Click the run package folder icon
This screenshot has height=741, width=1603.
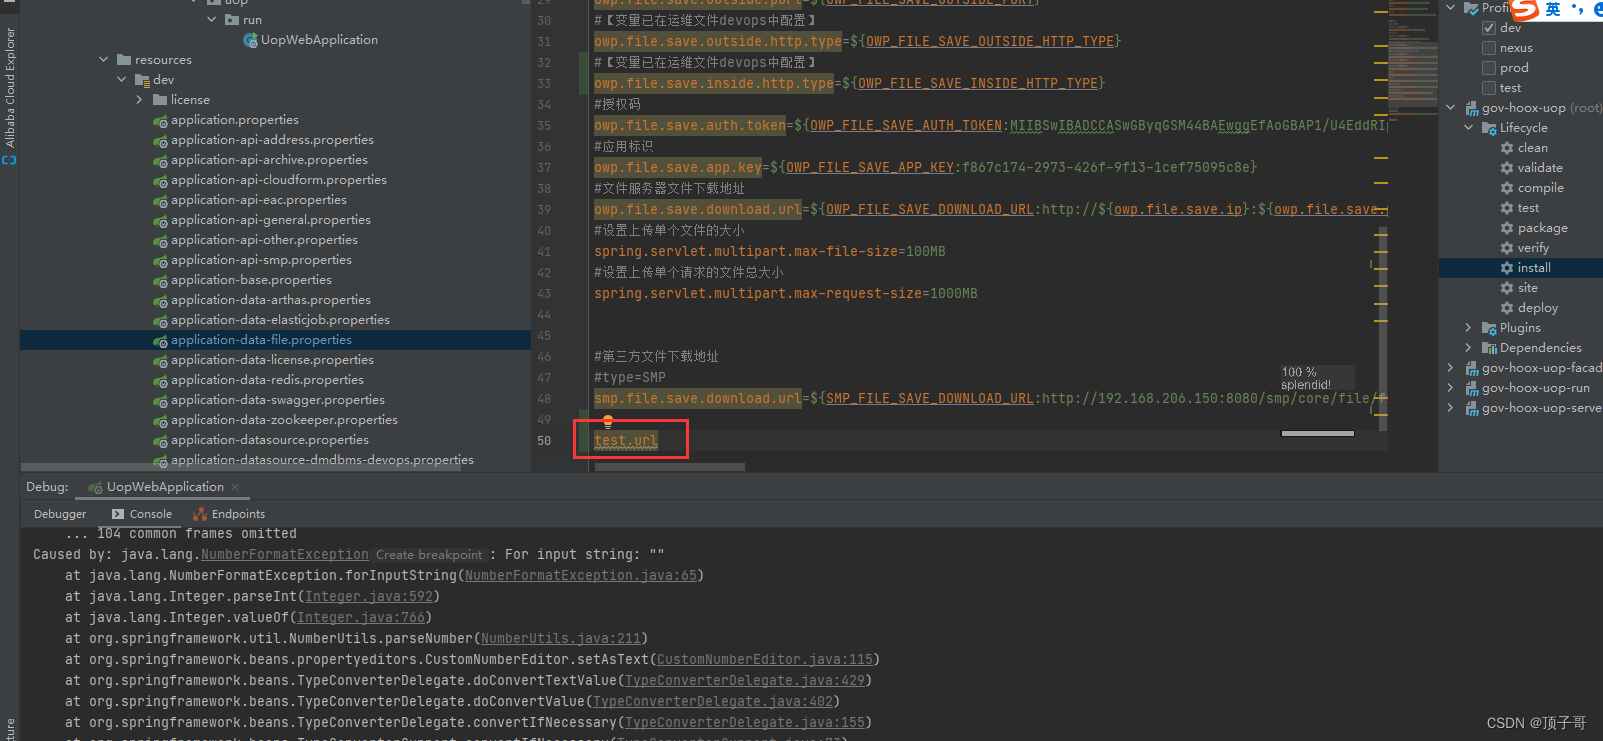(x=232, y=20)
